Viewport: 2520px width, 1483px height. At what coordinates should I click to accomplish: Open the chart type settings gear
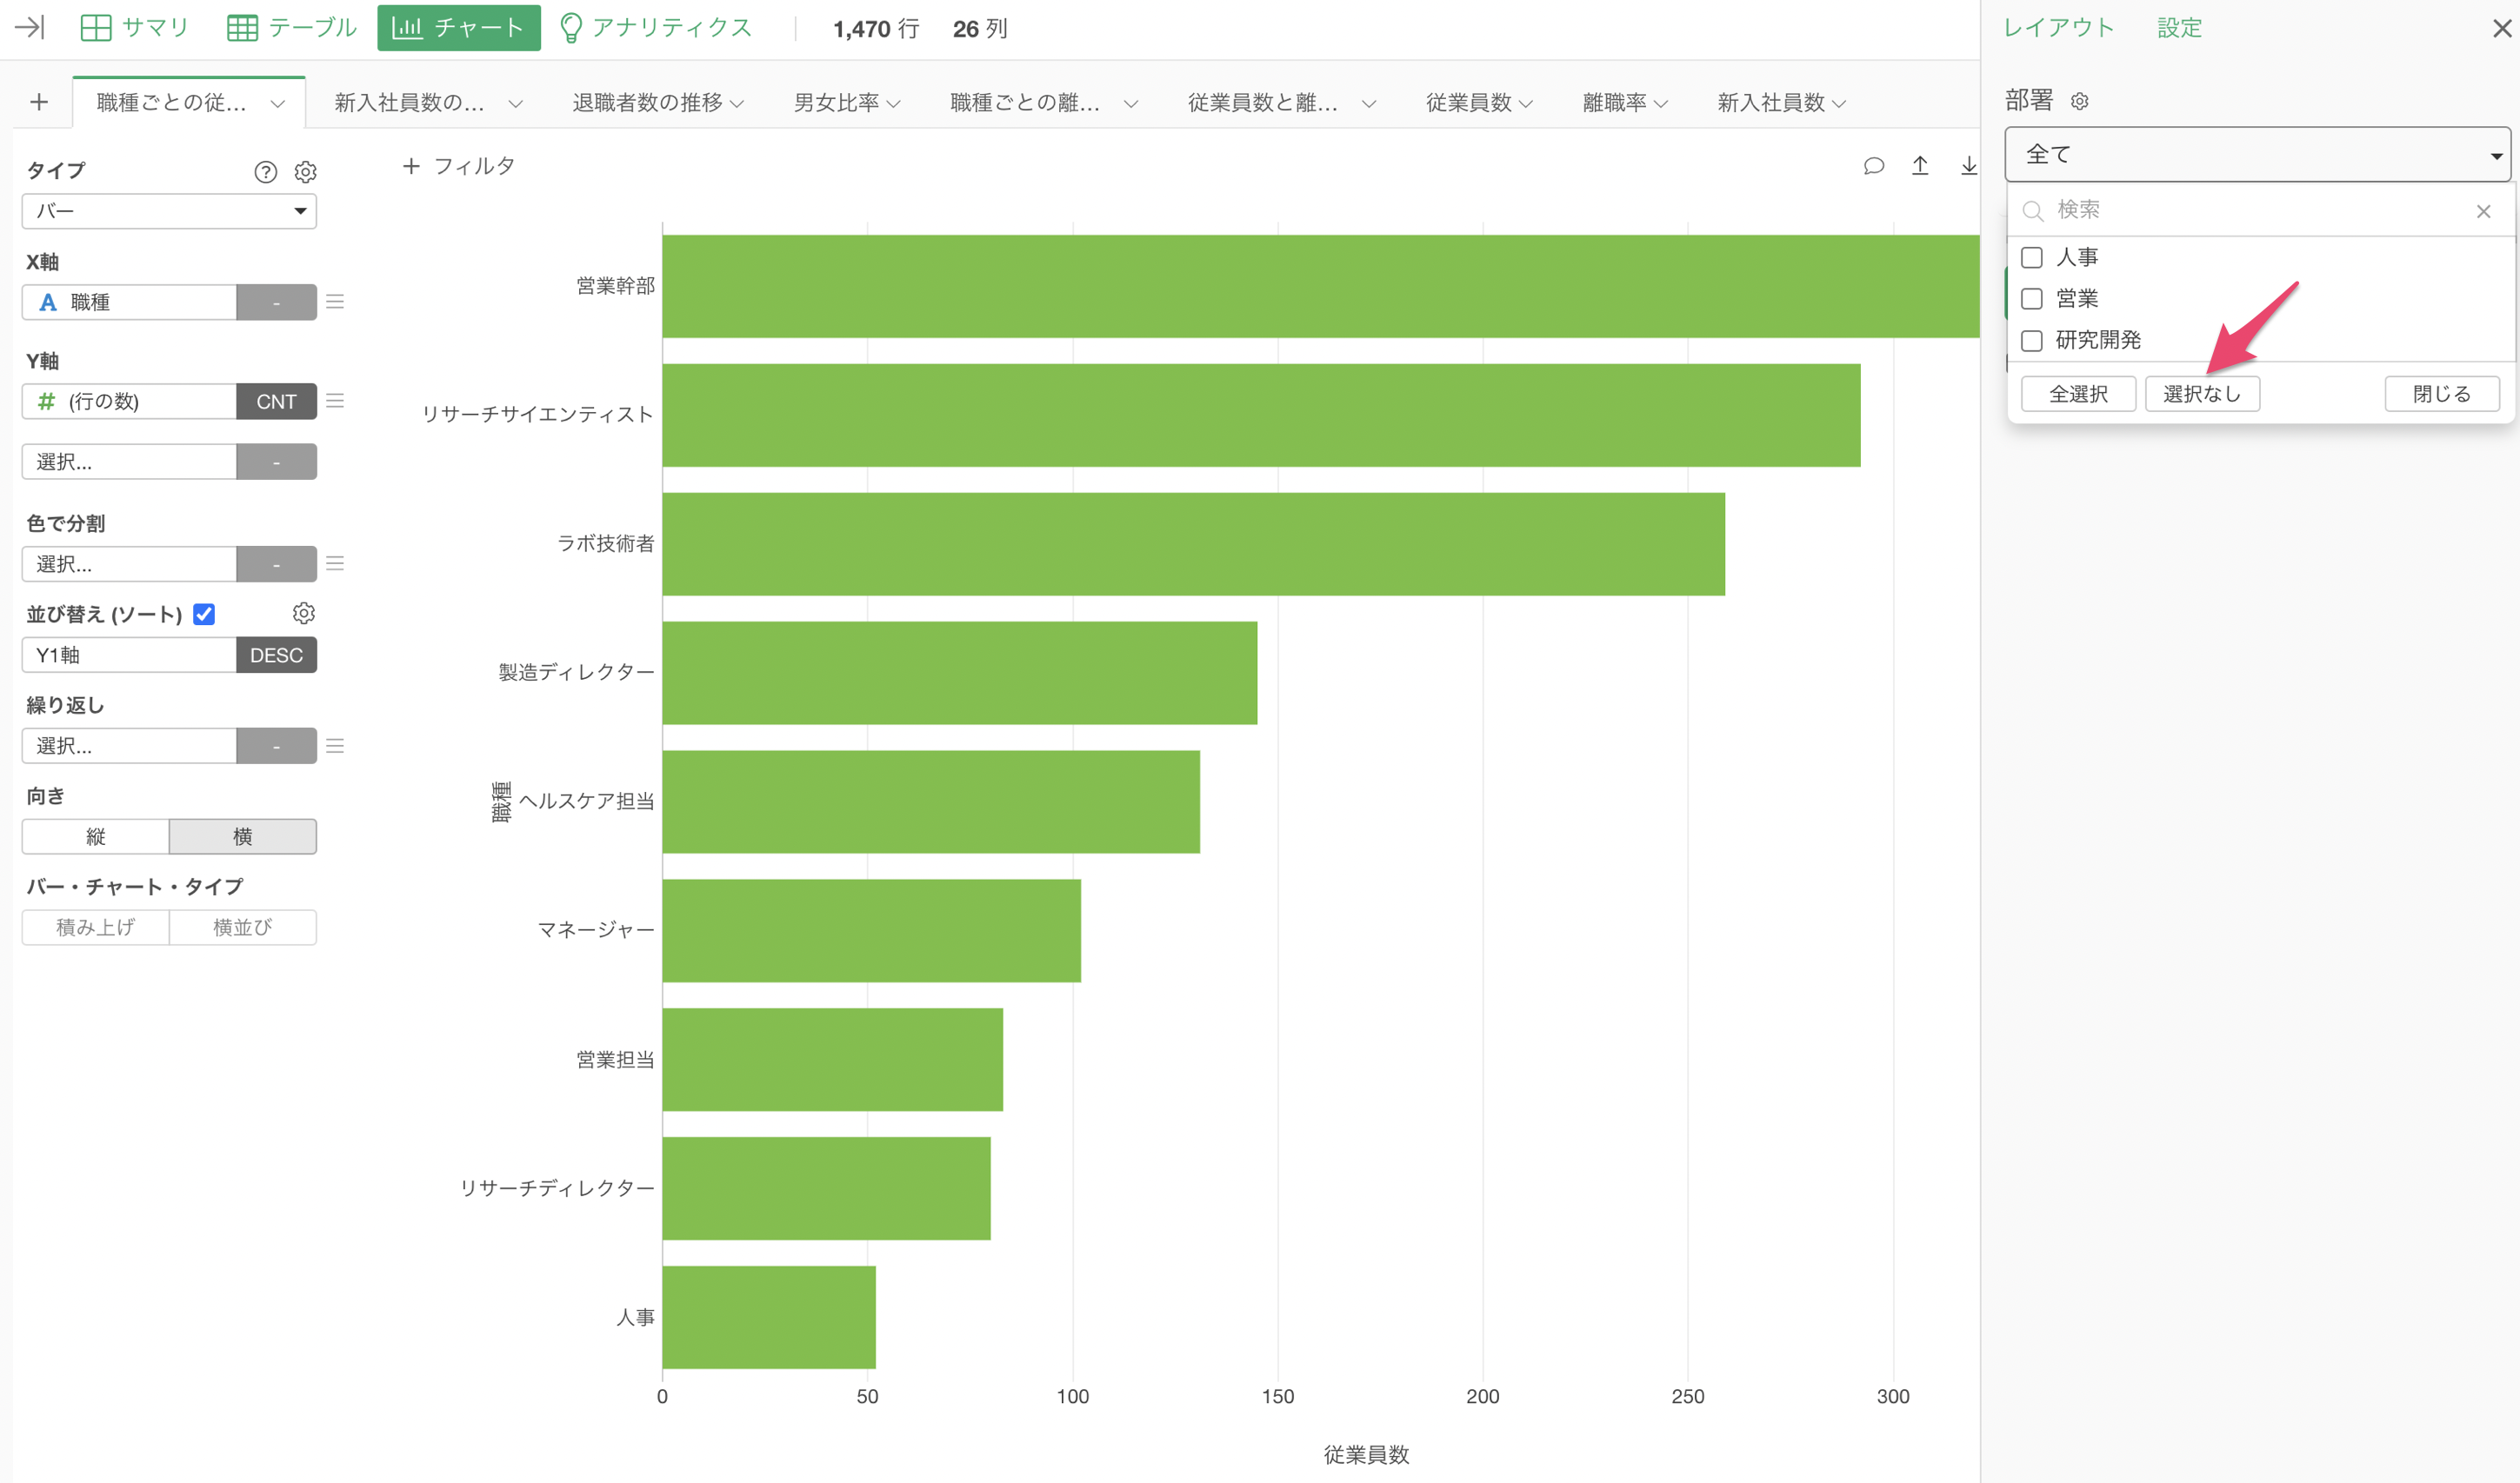coord(305,172)
